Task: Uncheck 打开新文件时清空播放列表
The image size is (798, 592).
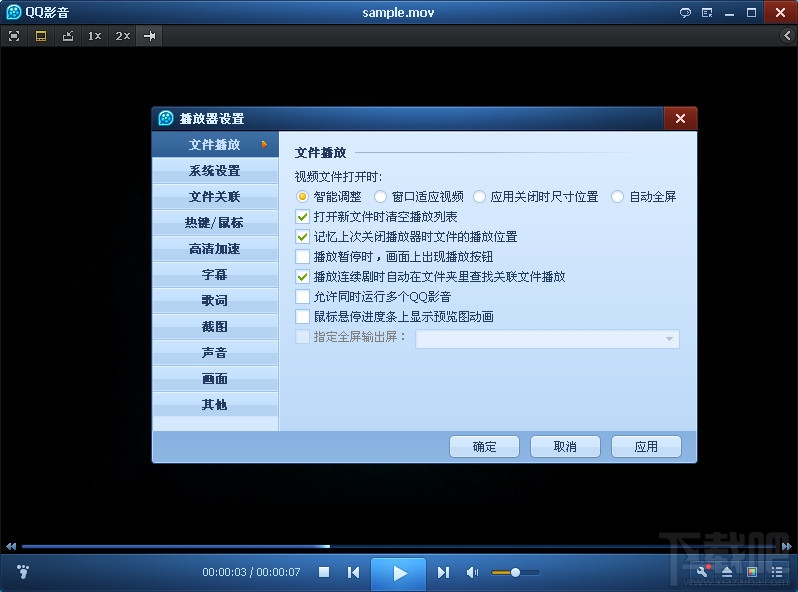Action: 302,217
